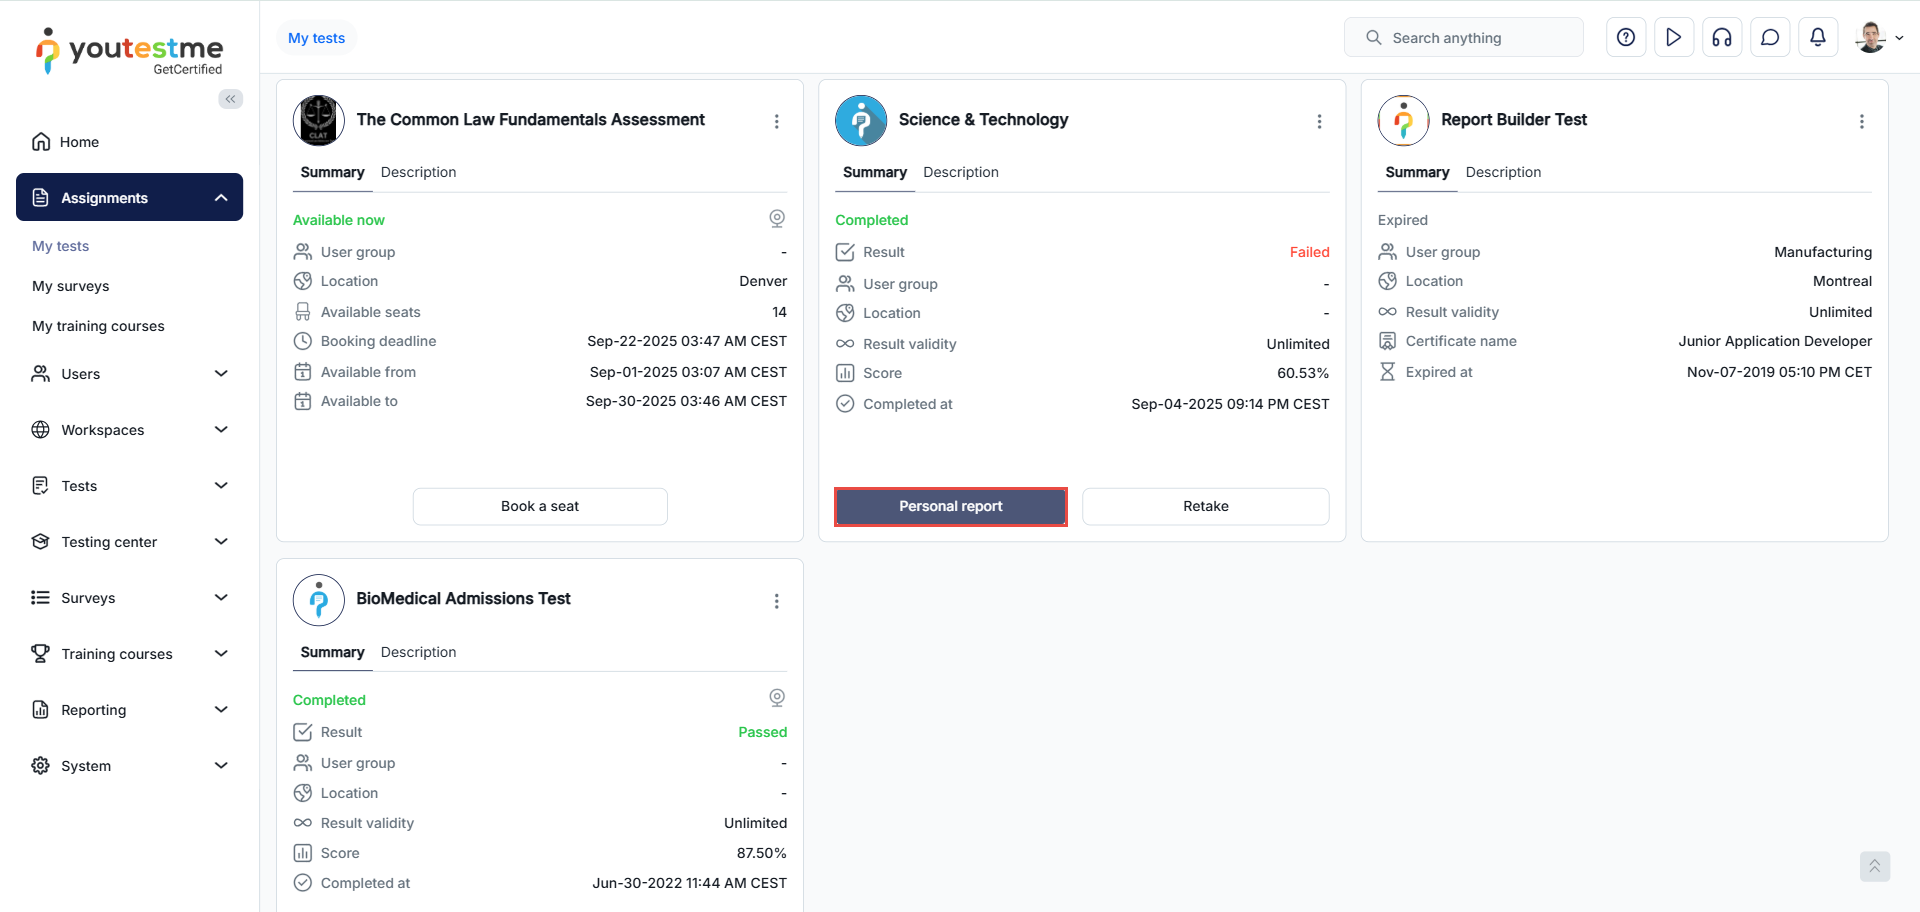Open Report Builder Test three-dot menu
The width and height of the screenshot is (1920, 912).
click(1861, 121)
